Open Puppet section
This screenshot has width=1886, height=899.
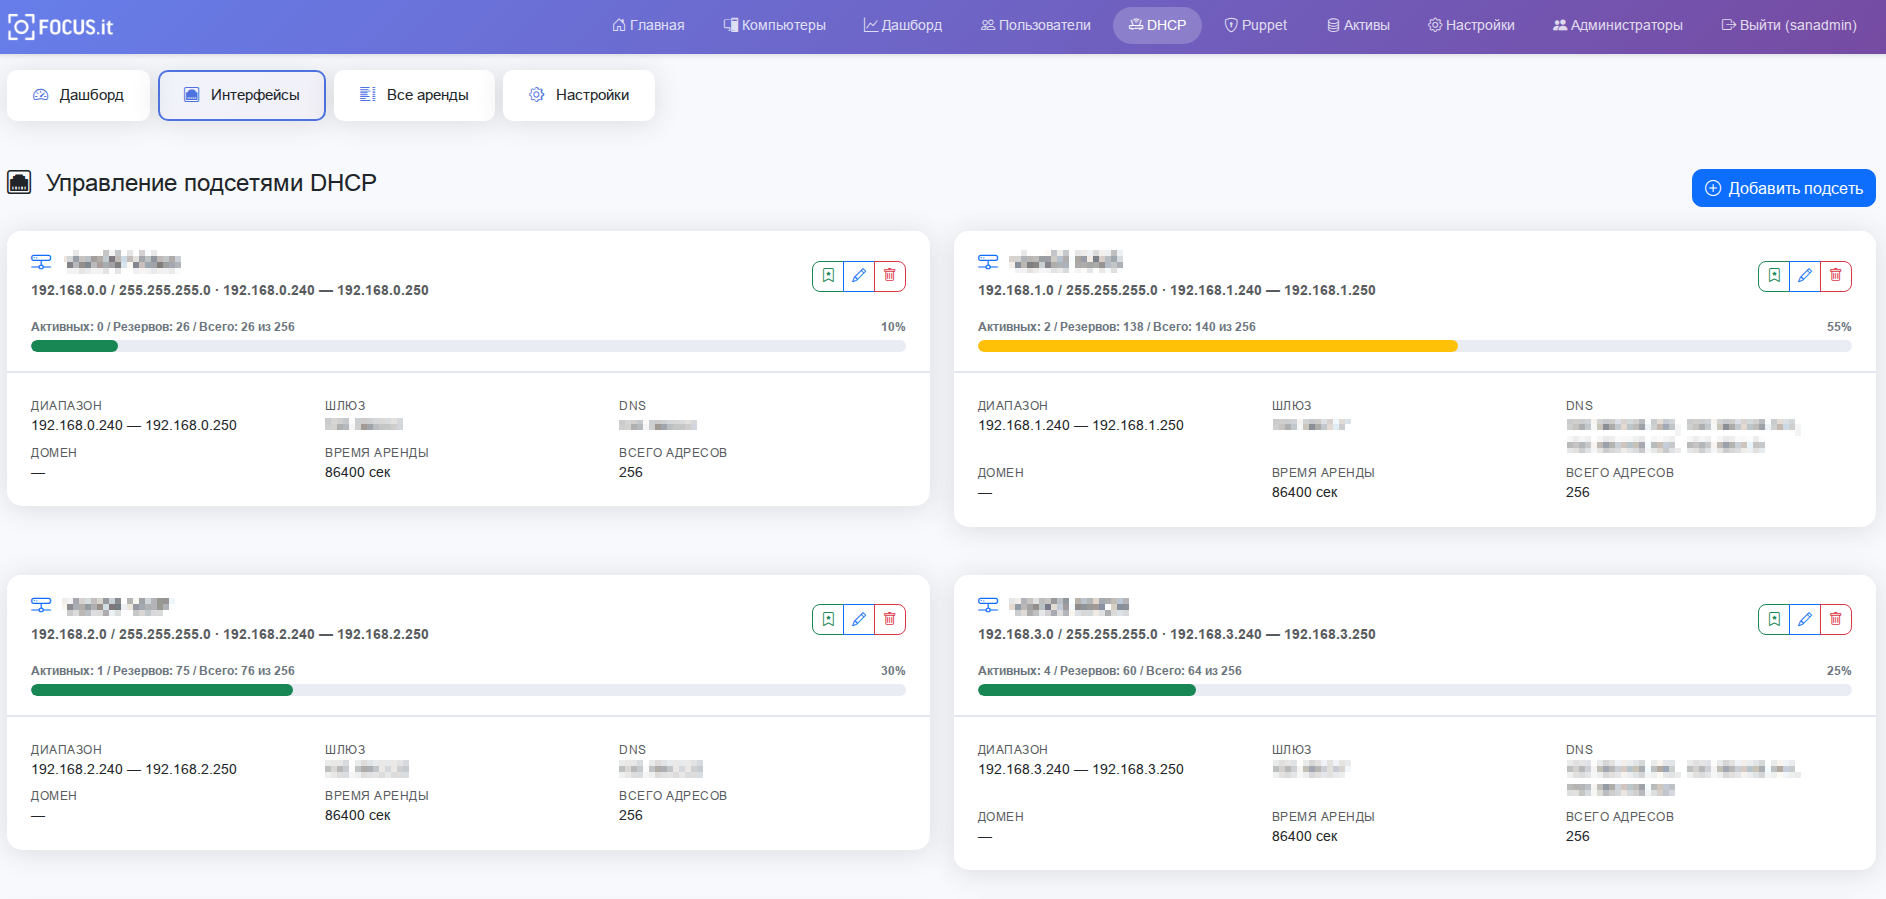pyautogui.click(x=1256, y=25)
